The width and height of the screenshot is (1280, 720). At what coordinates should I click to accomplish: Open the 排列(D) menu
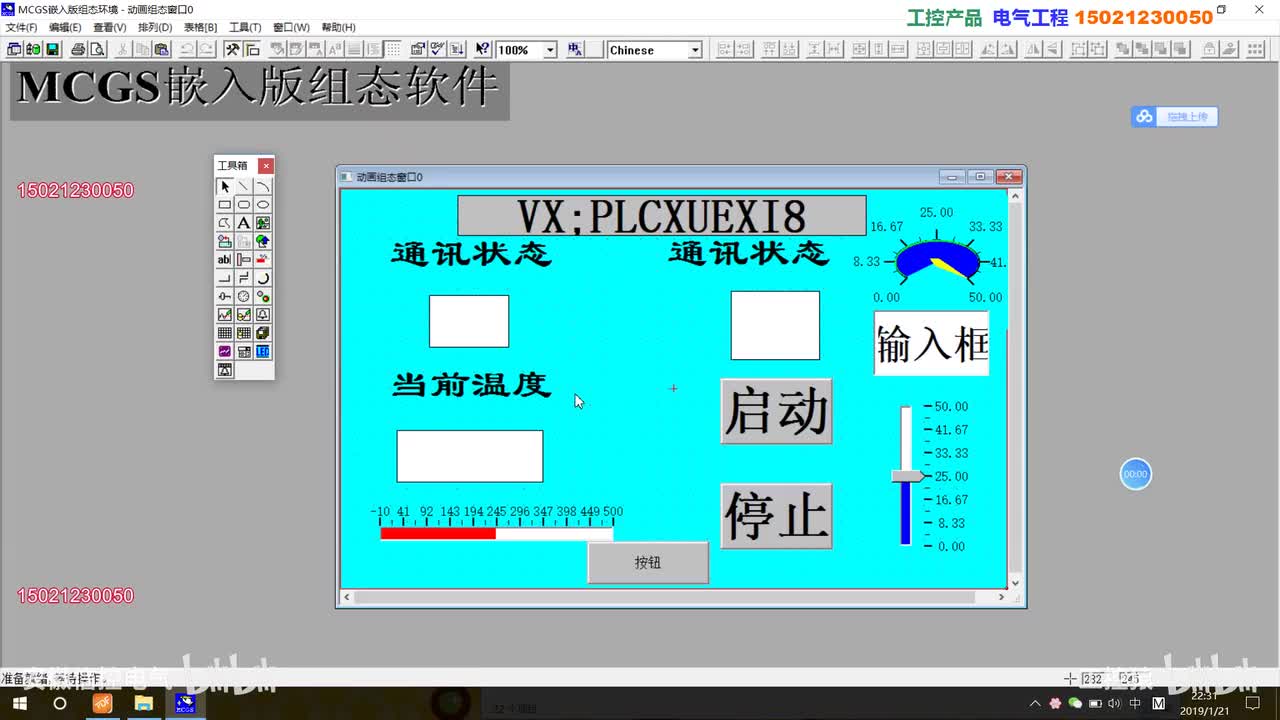pyautogui.click(x=155, y=27)
